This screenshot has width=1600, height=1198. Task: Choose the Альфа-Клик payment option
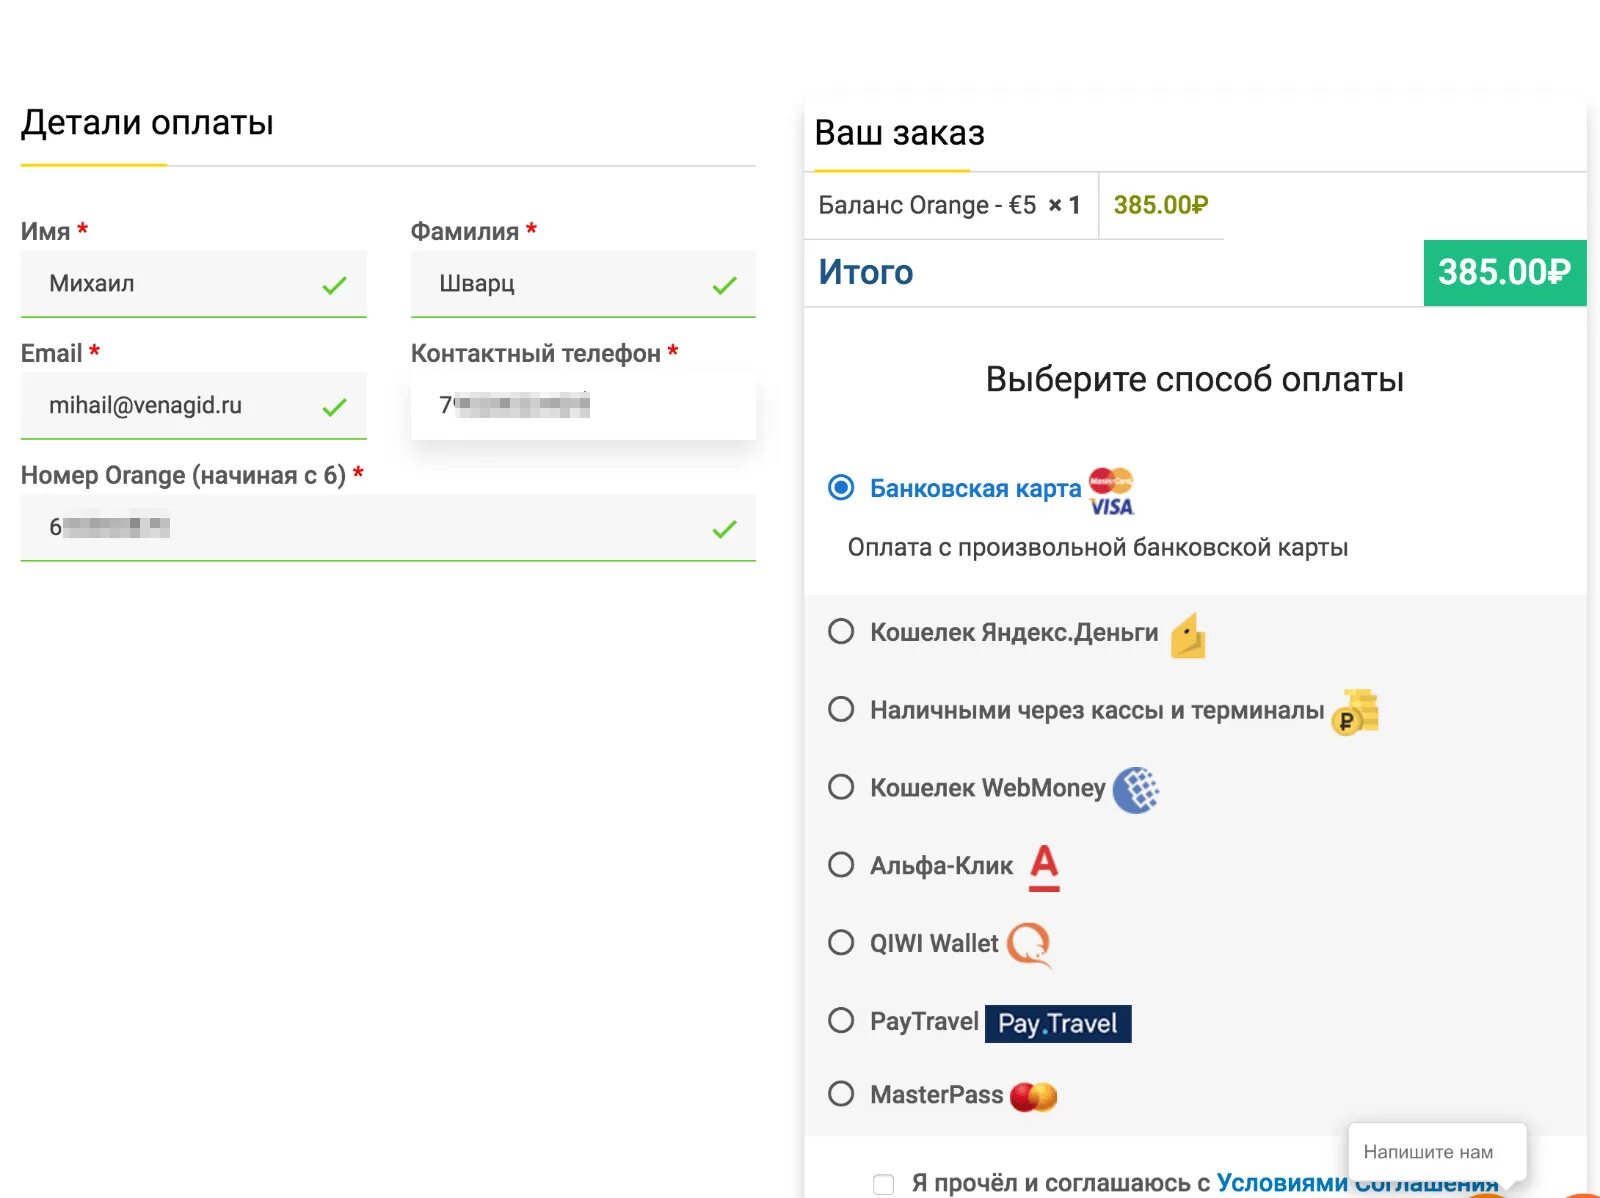tap(841, 864)
